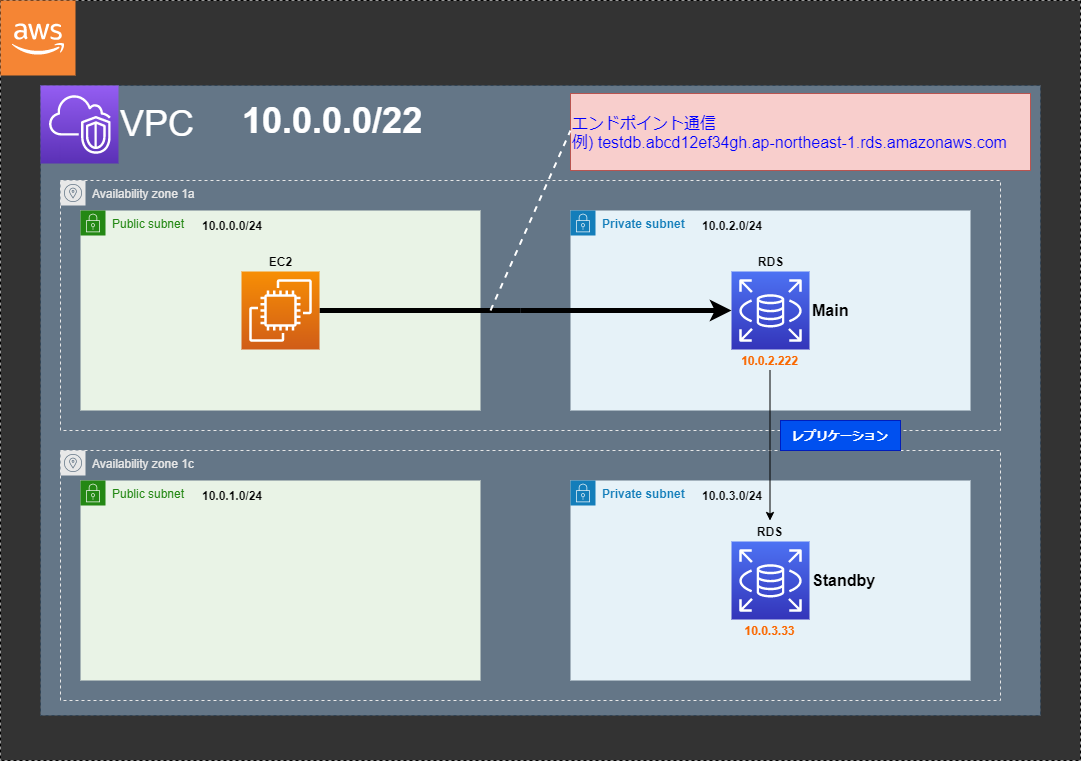Click the AWS logo icon
Viewport: 1081px width, 761px height.
point(38,38)
